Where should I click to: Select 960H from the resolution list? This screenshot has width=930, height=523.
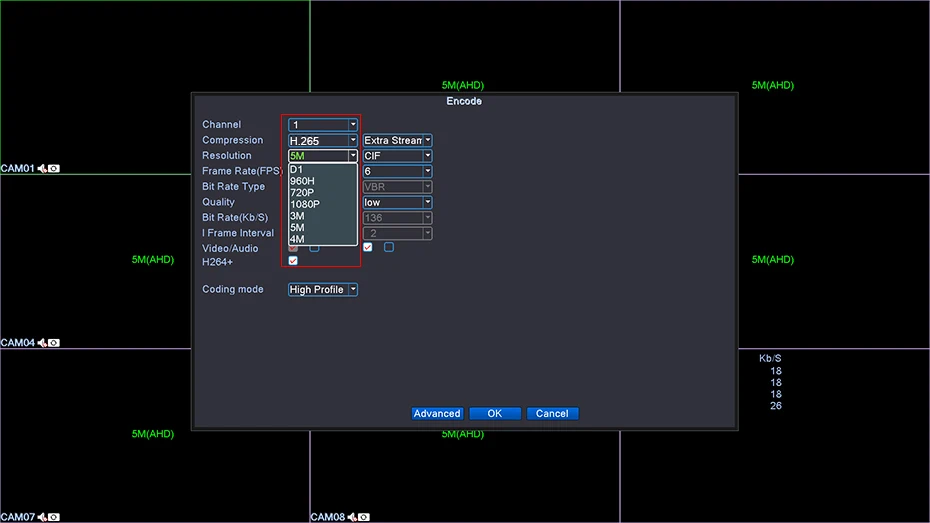point(323,181)
